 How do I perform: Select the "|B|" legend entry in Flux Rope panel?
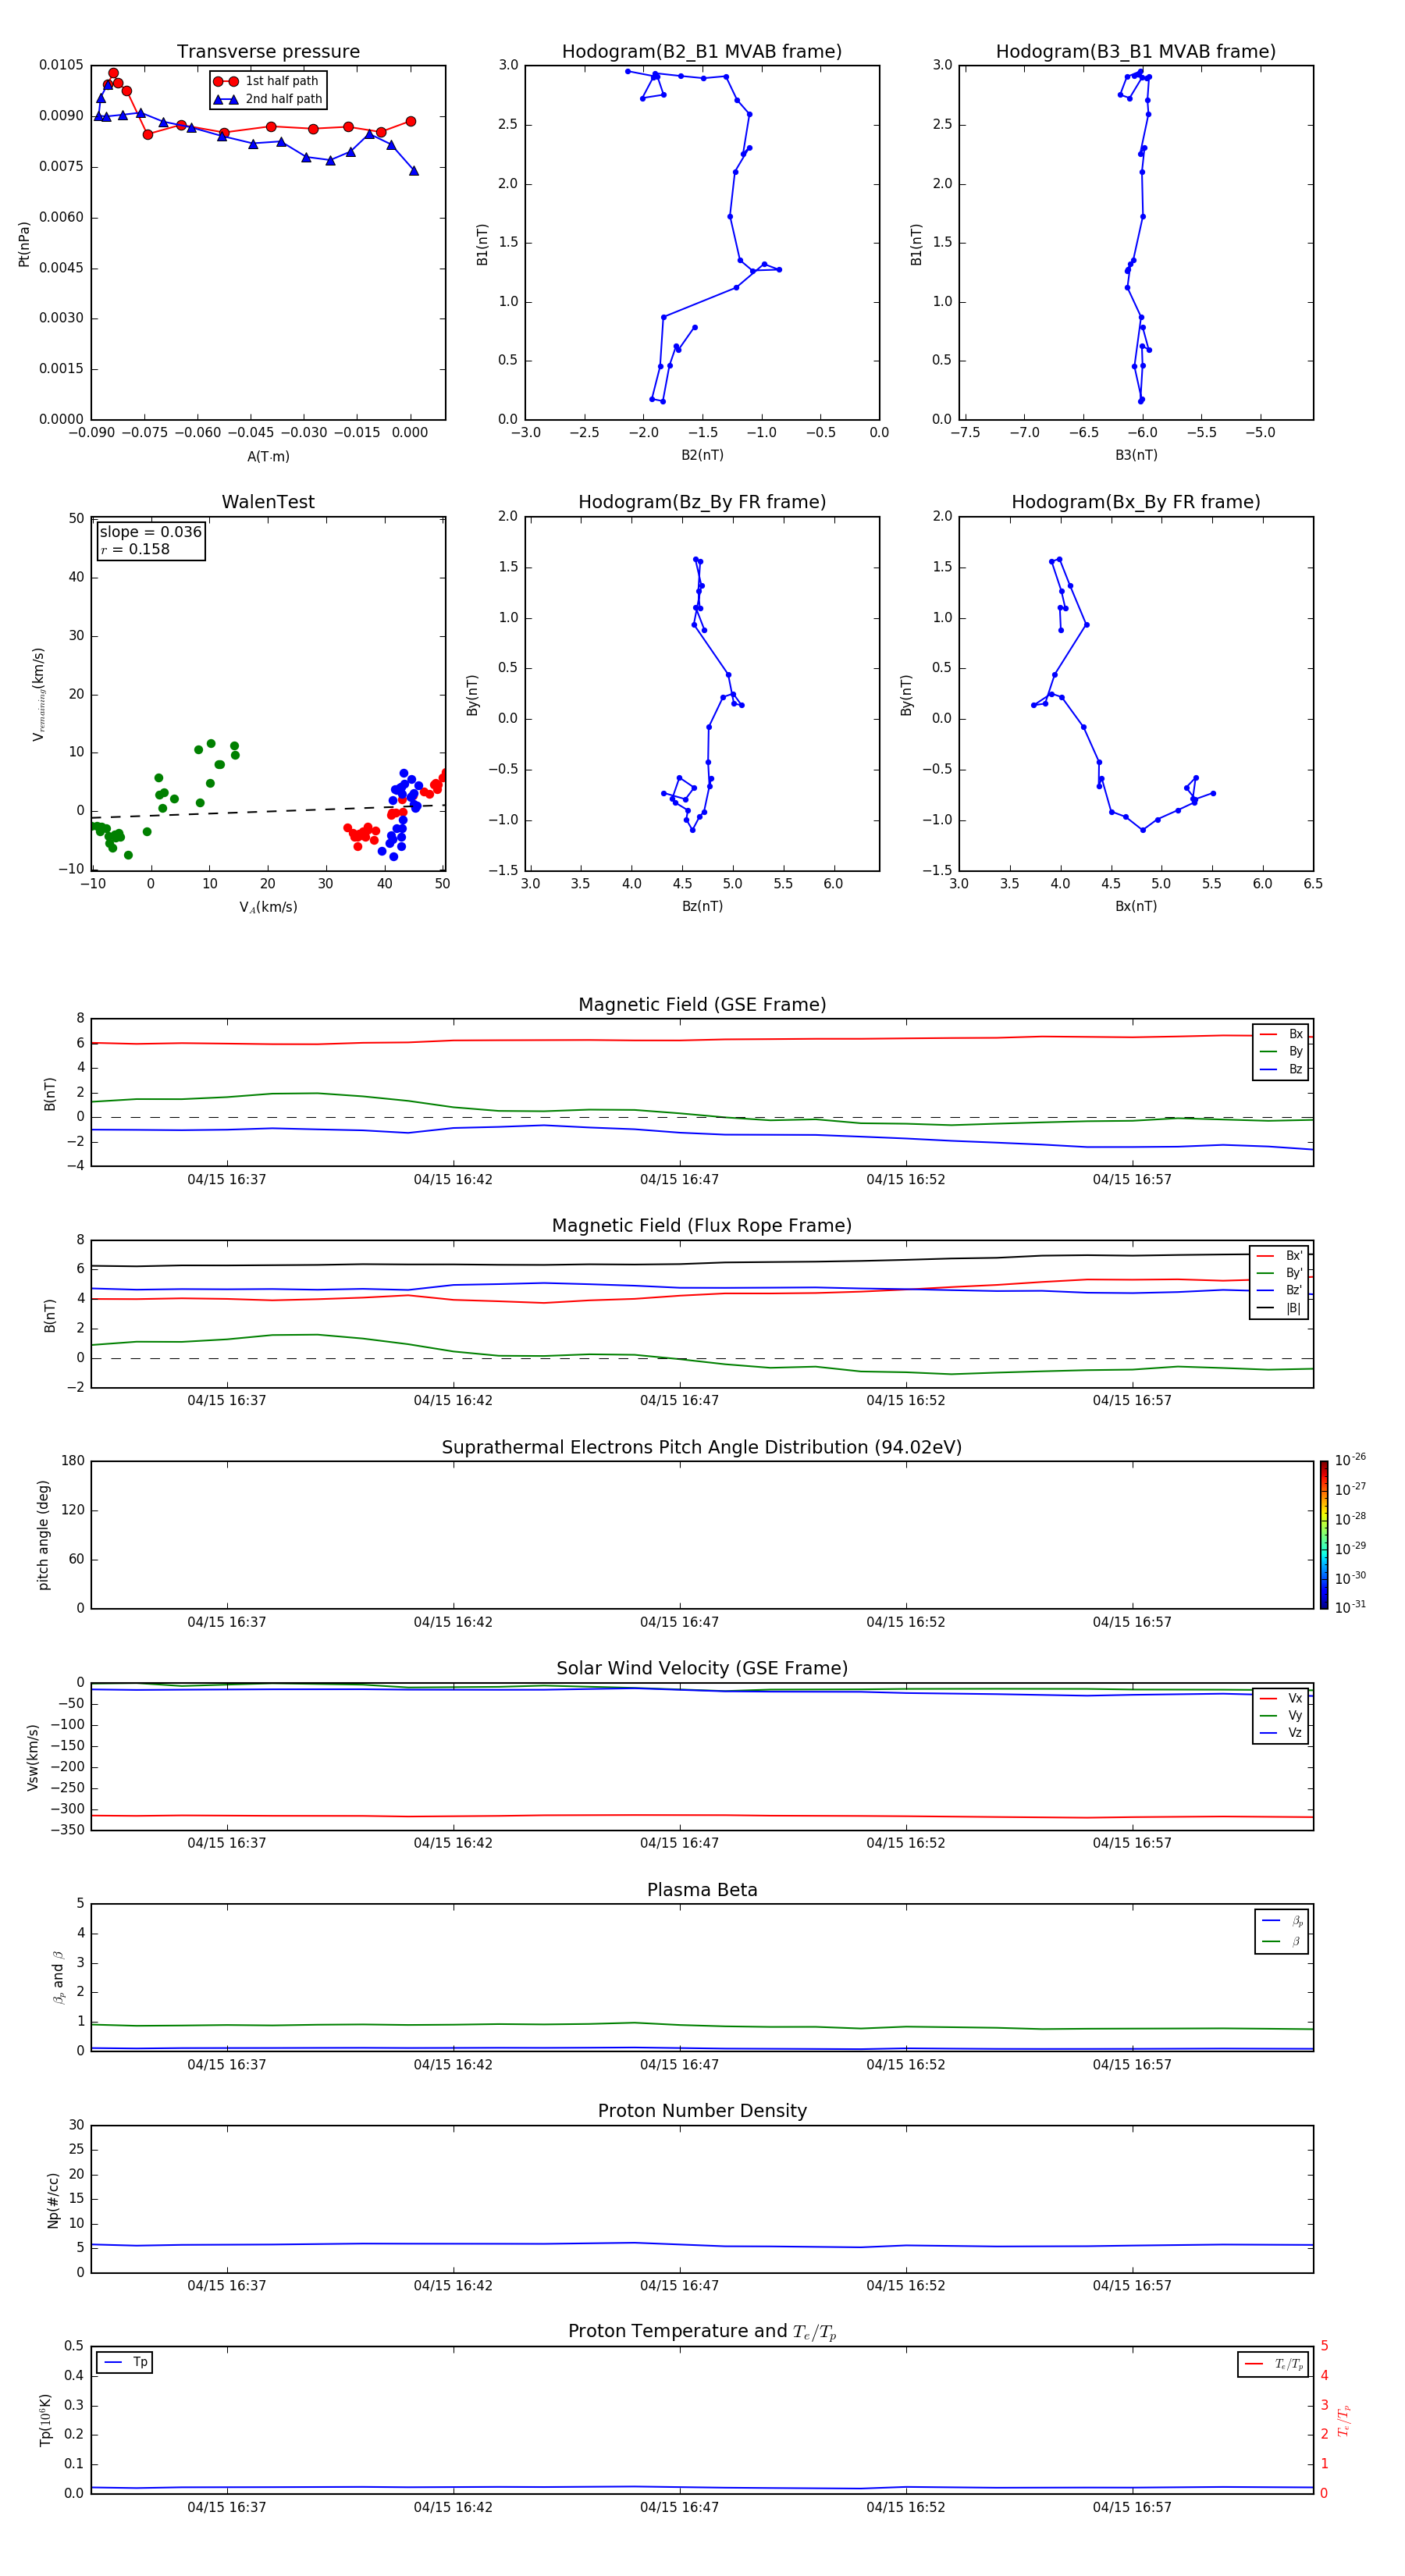point(1280,1308)
